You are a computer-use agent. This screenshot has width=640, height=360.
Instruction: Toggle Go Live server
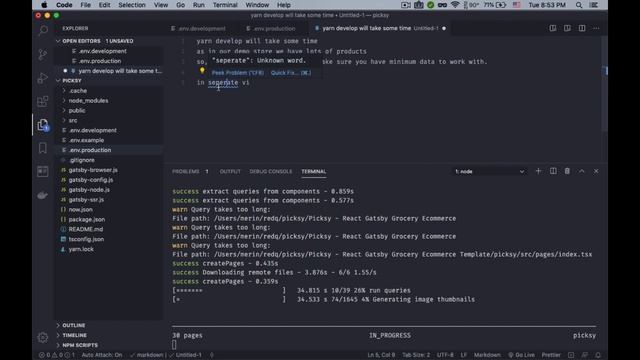tap(521, 355)
